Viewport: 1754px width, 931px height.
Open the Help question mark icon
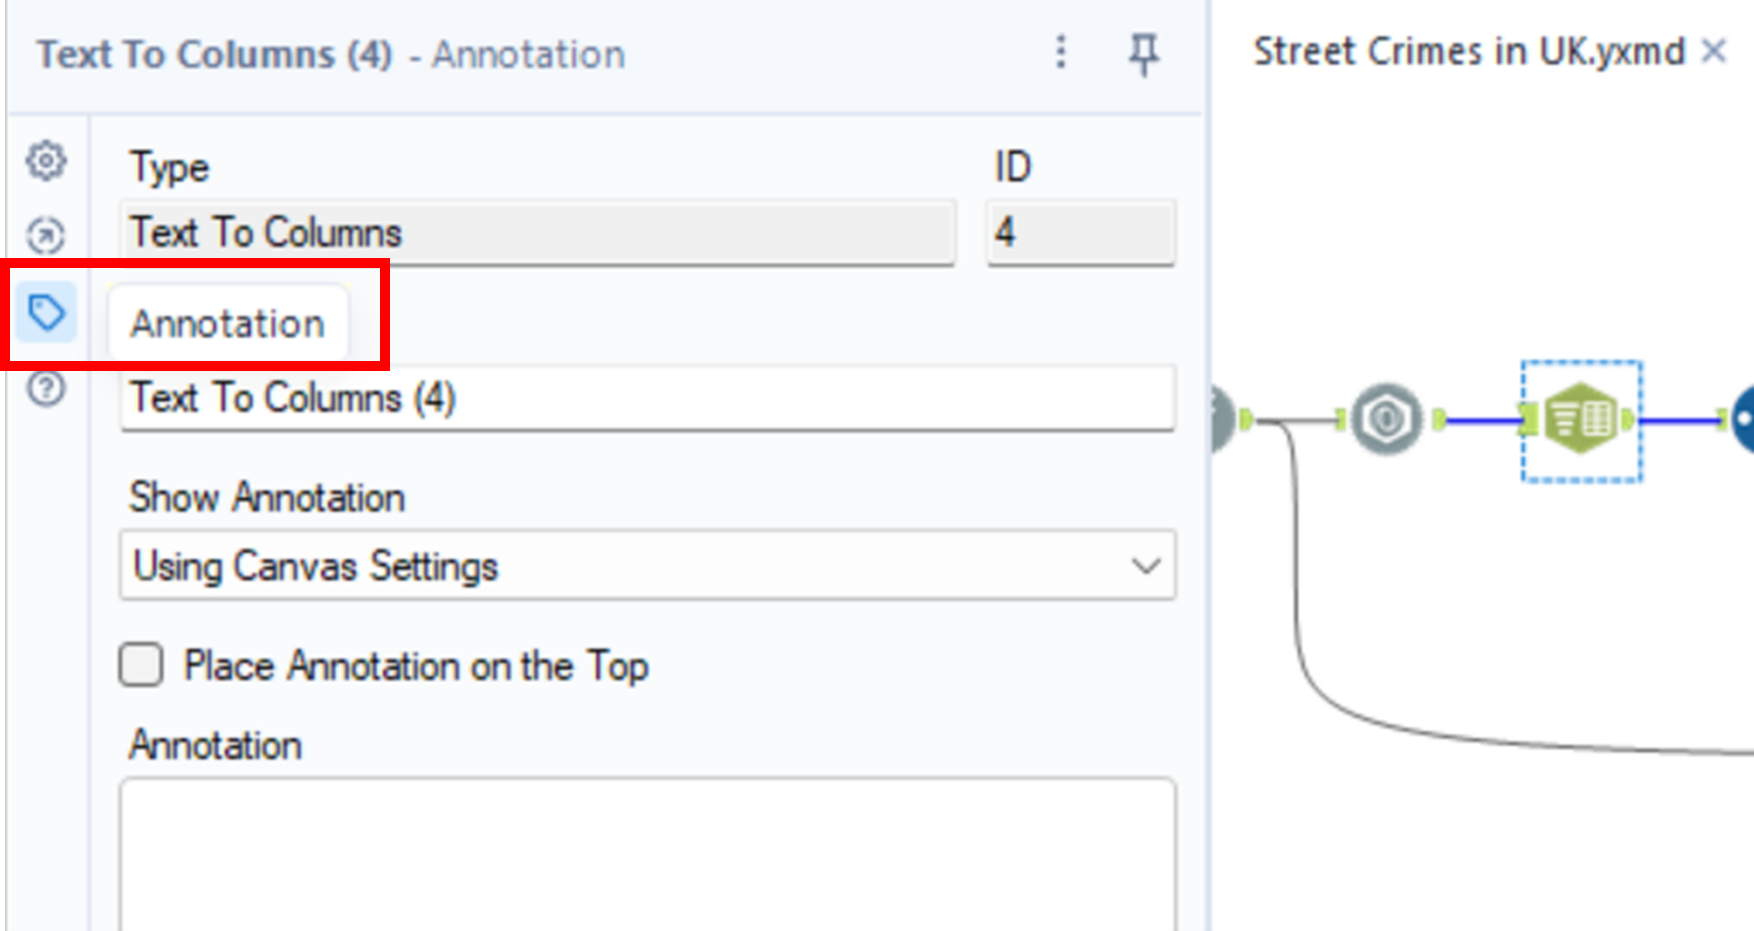coord(46,388)
